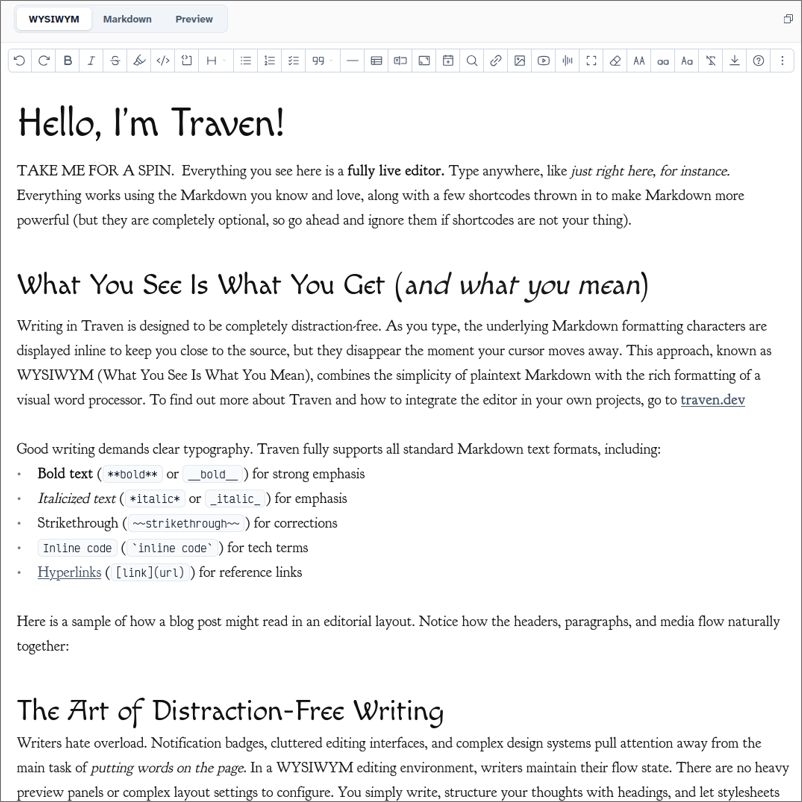
Task: Click the 'Inline code' list item
Action: click(77, 548)
